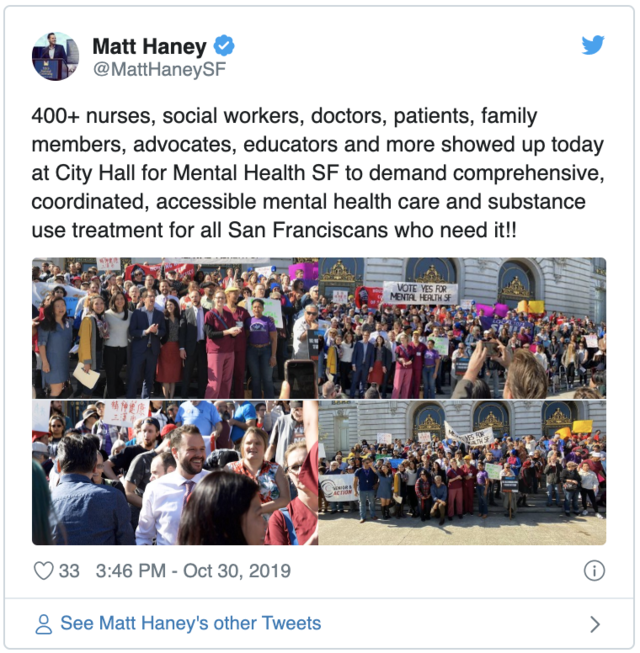
Task: Open See Matt Haney's other Tweets
Action: [191, 623]
